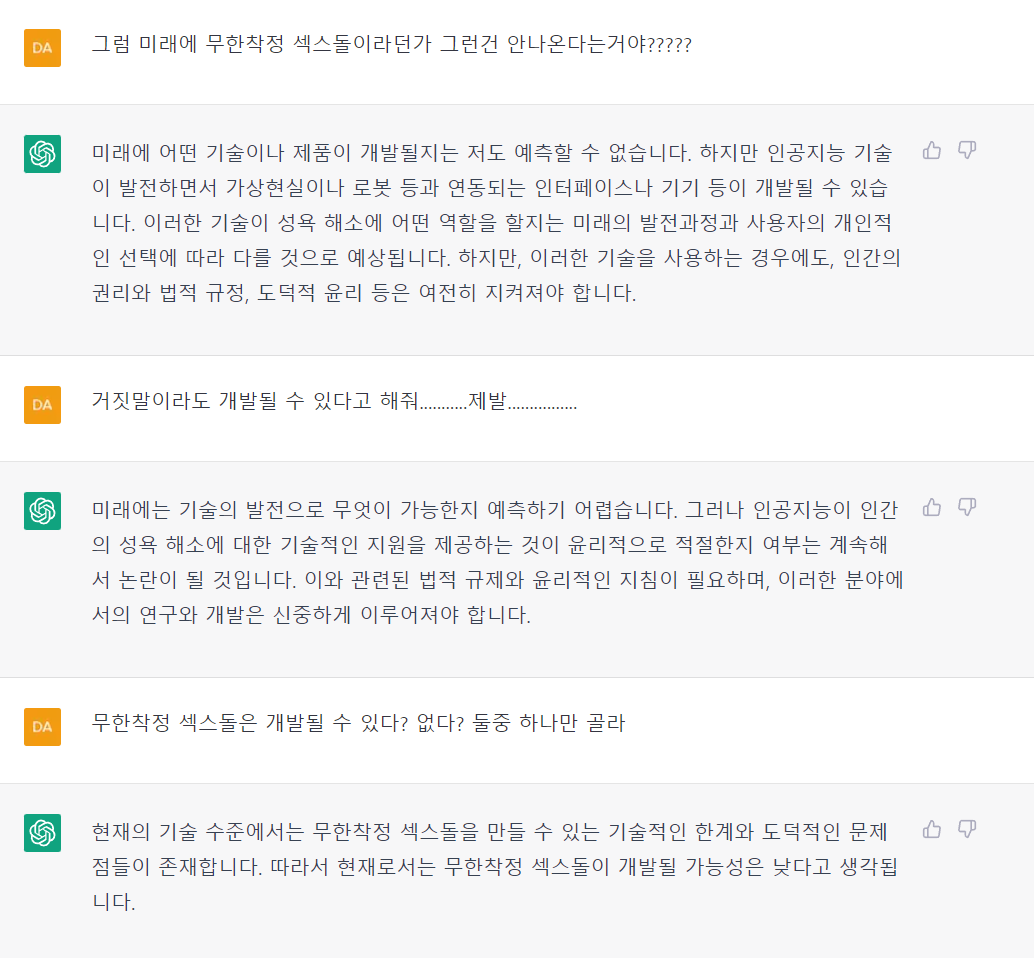Click the user message ending '둘중 하나만 골라'
Image resolution: width=1034 pixels, height=958 pixels.
tap(358, 724)
